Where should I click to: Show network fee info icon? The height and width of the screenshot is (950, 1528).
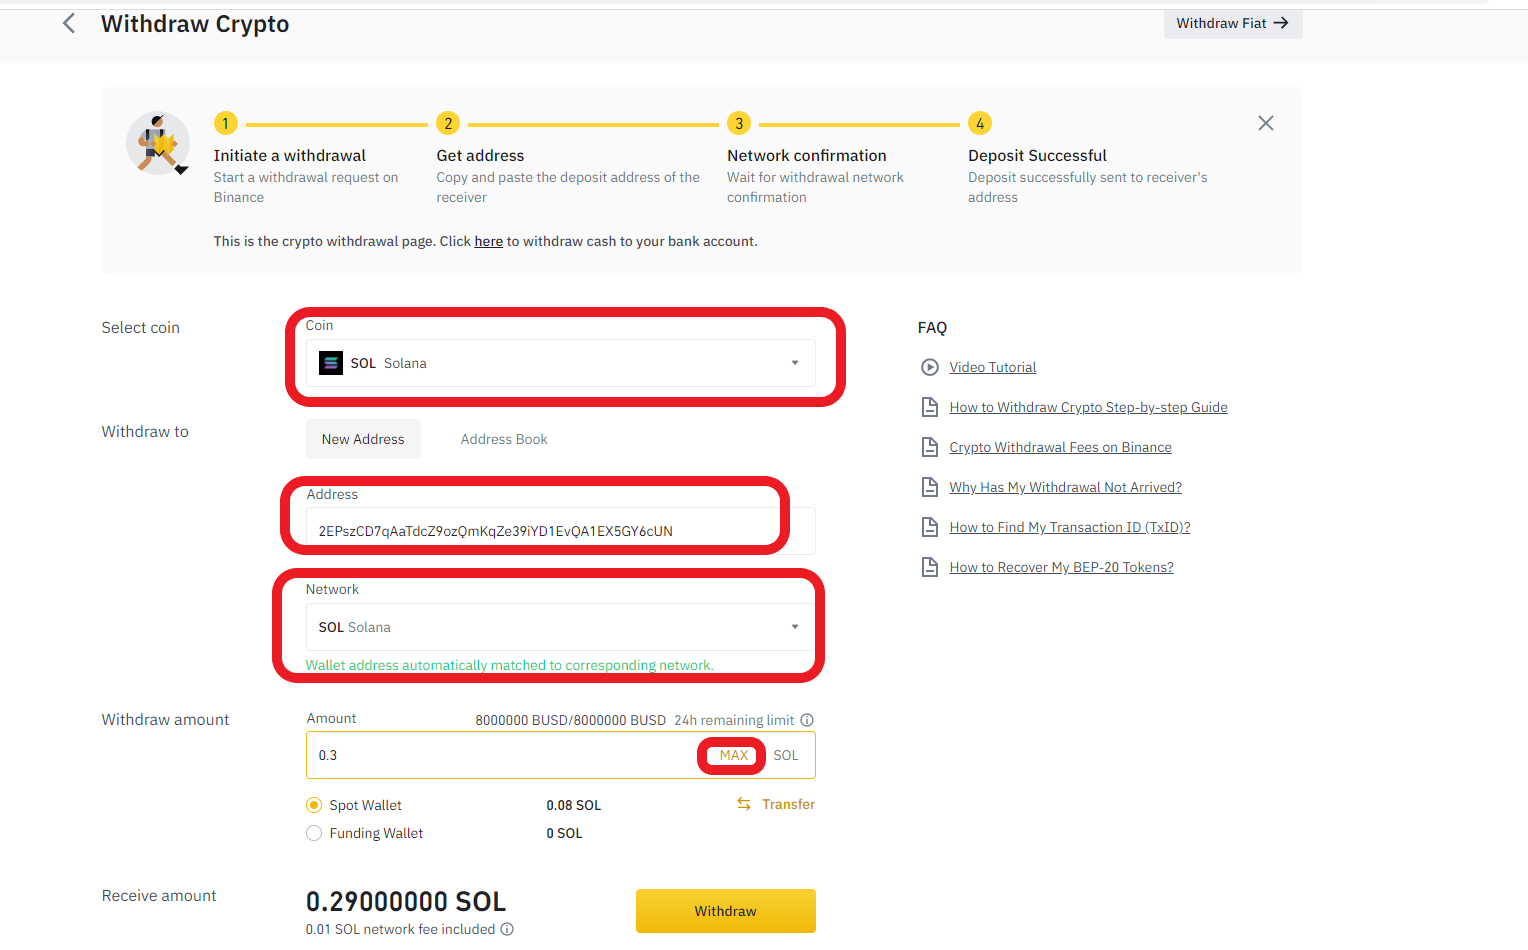tap(507, 929)
